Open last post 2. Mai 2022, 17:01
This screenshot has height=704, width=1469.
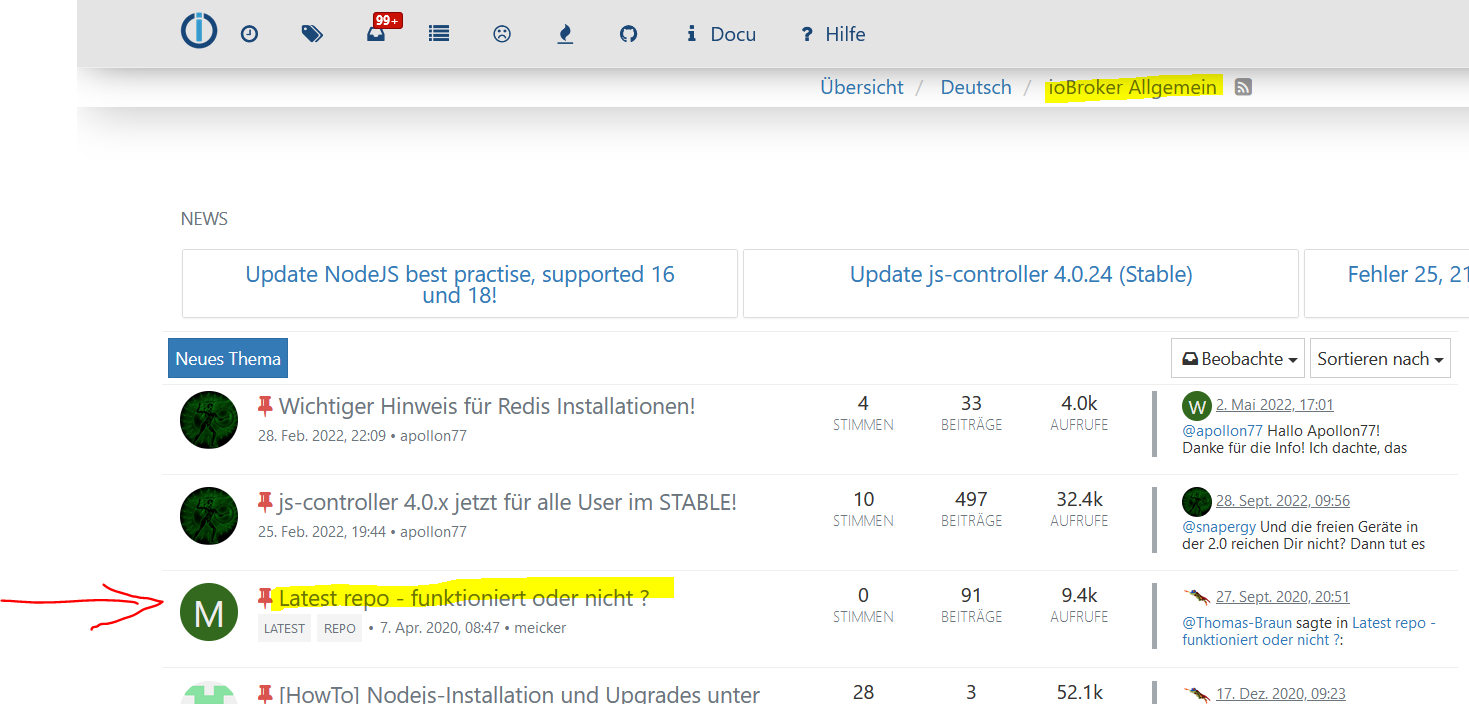click(x=1275, y=405)
